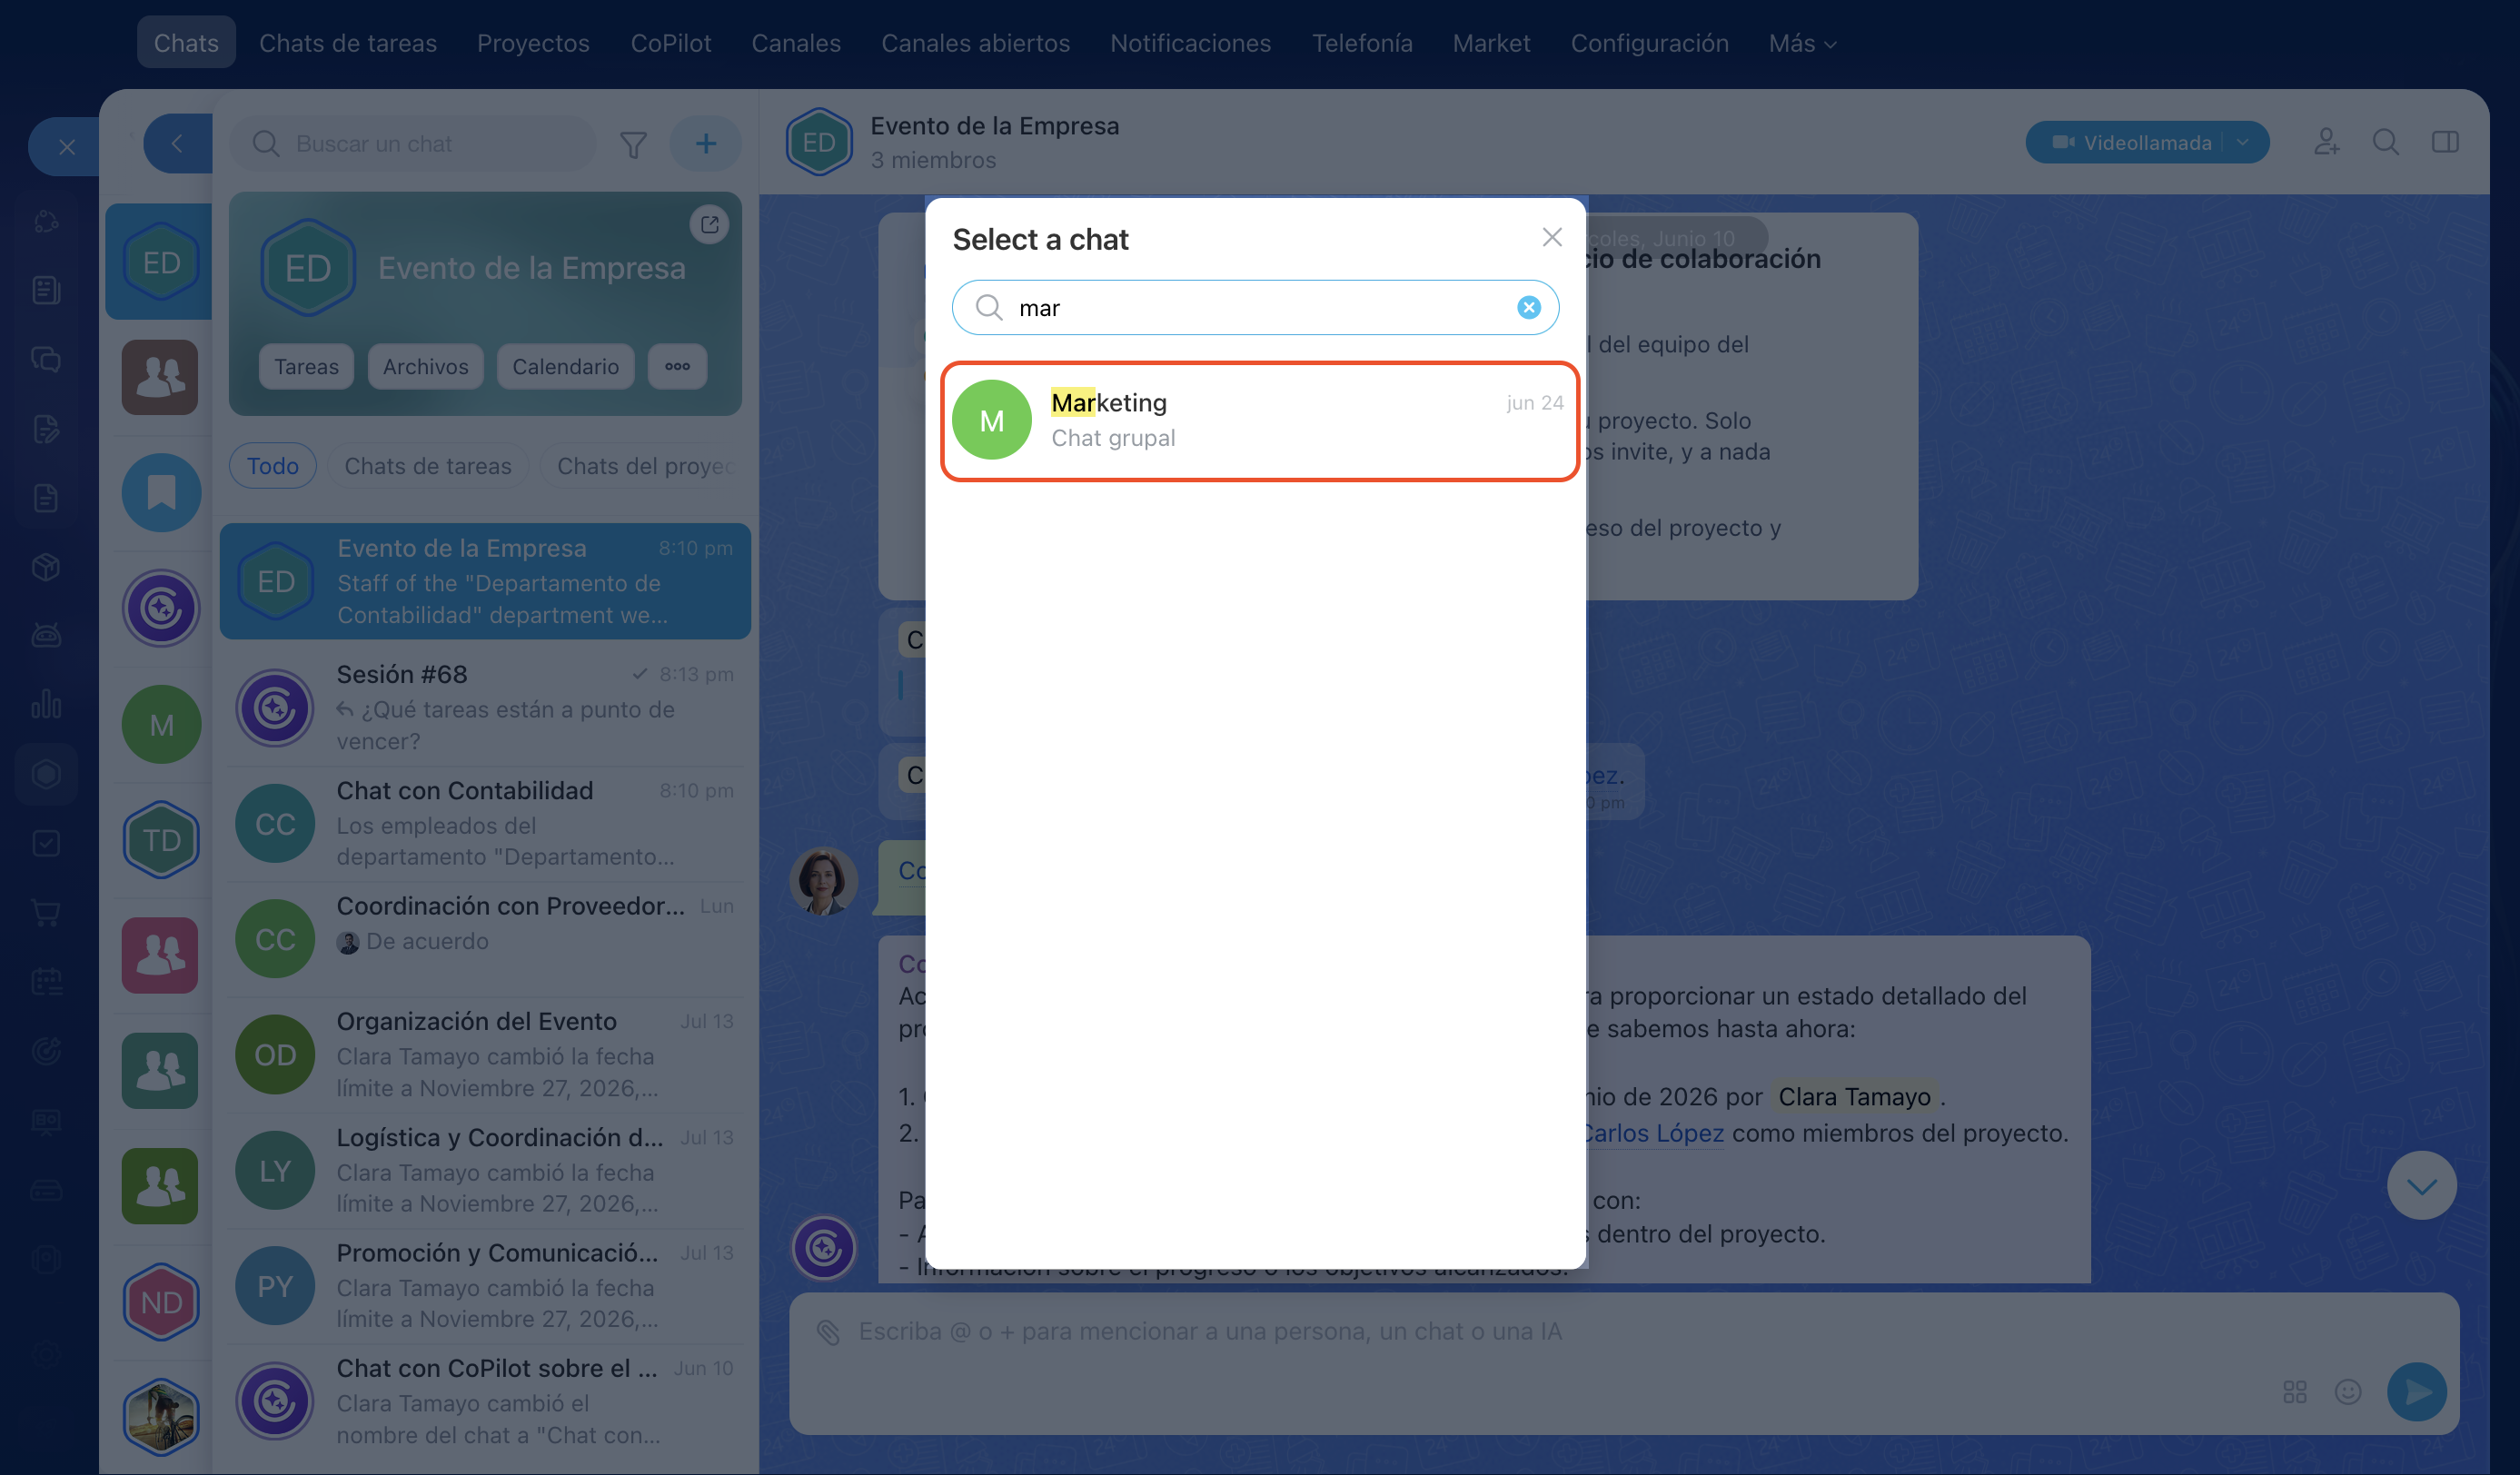Open Chat con Contabilidad conversation

[485, 823]
